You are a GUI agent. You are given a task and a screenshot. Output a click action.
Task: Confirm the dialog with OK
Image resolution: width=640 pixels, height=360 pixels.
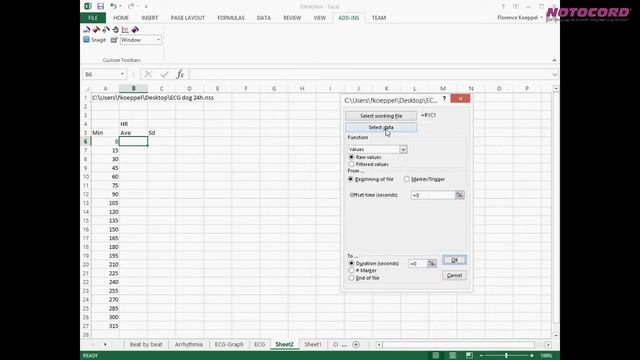tap(454, 260)
